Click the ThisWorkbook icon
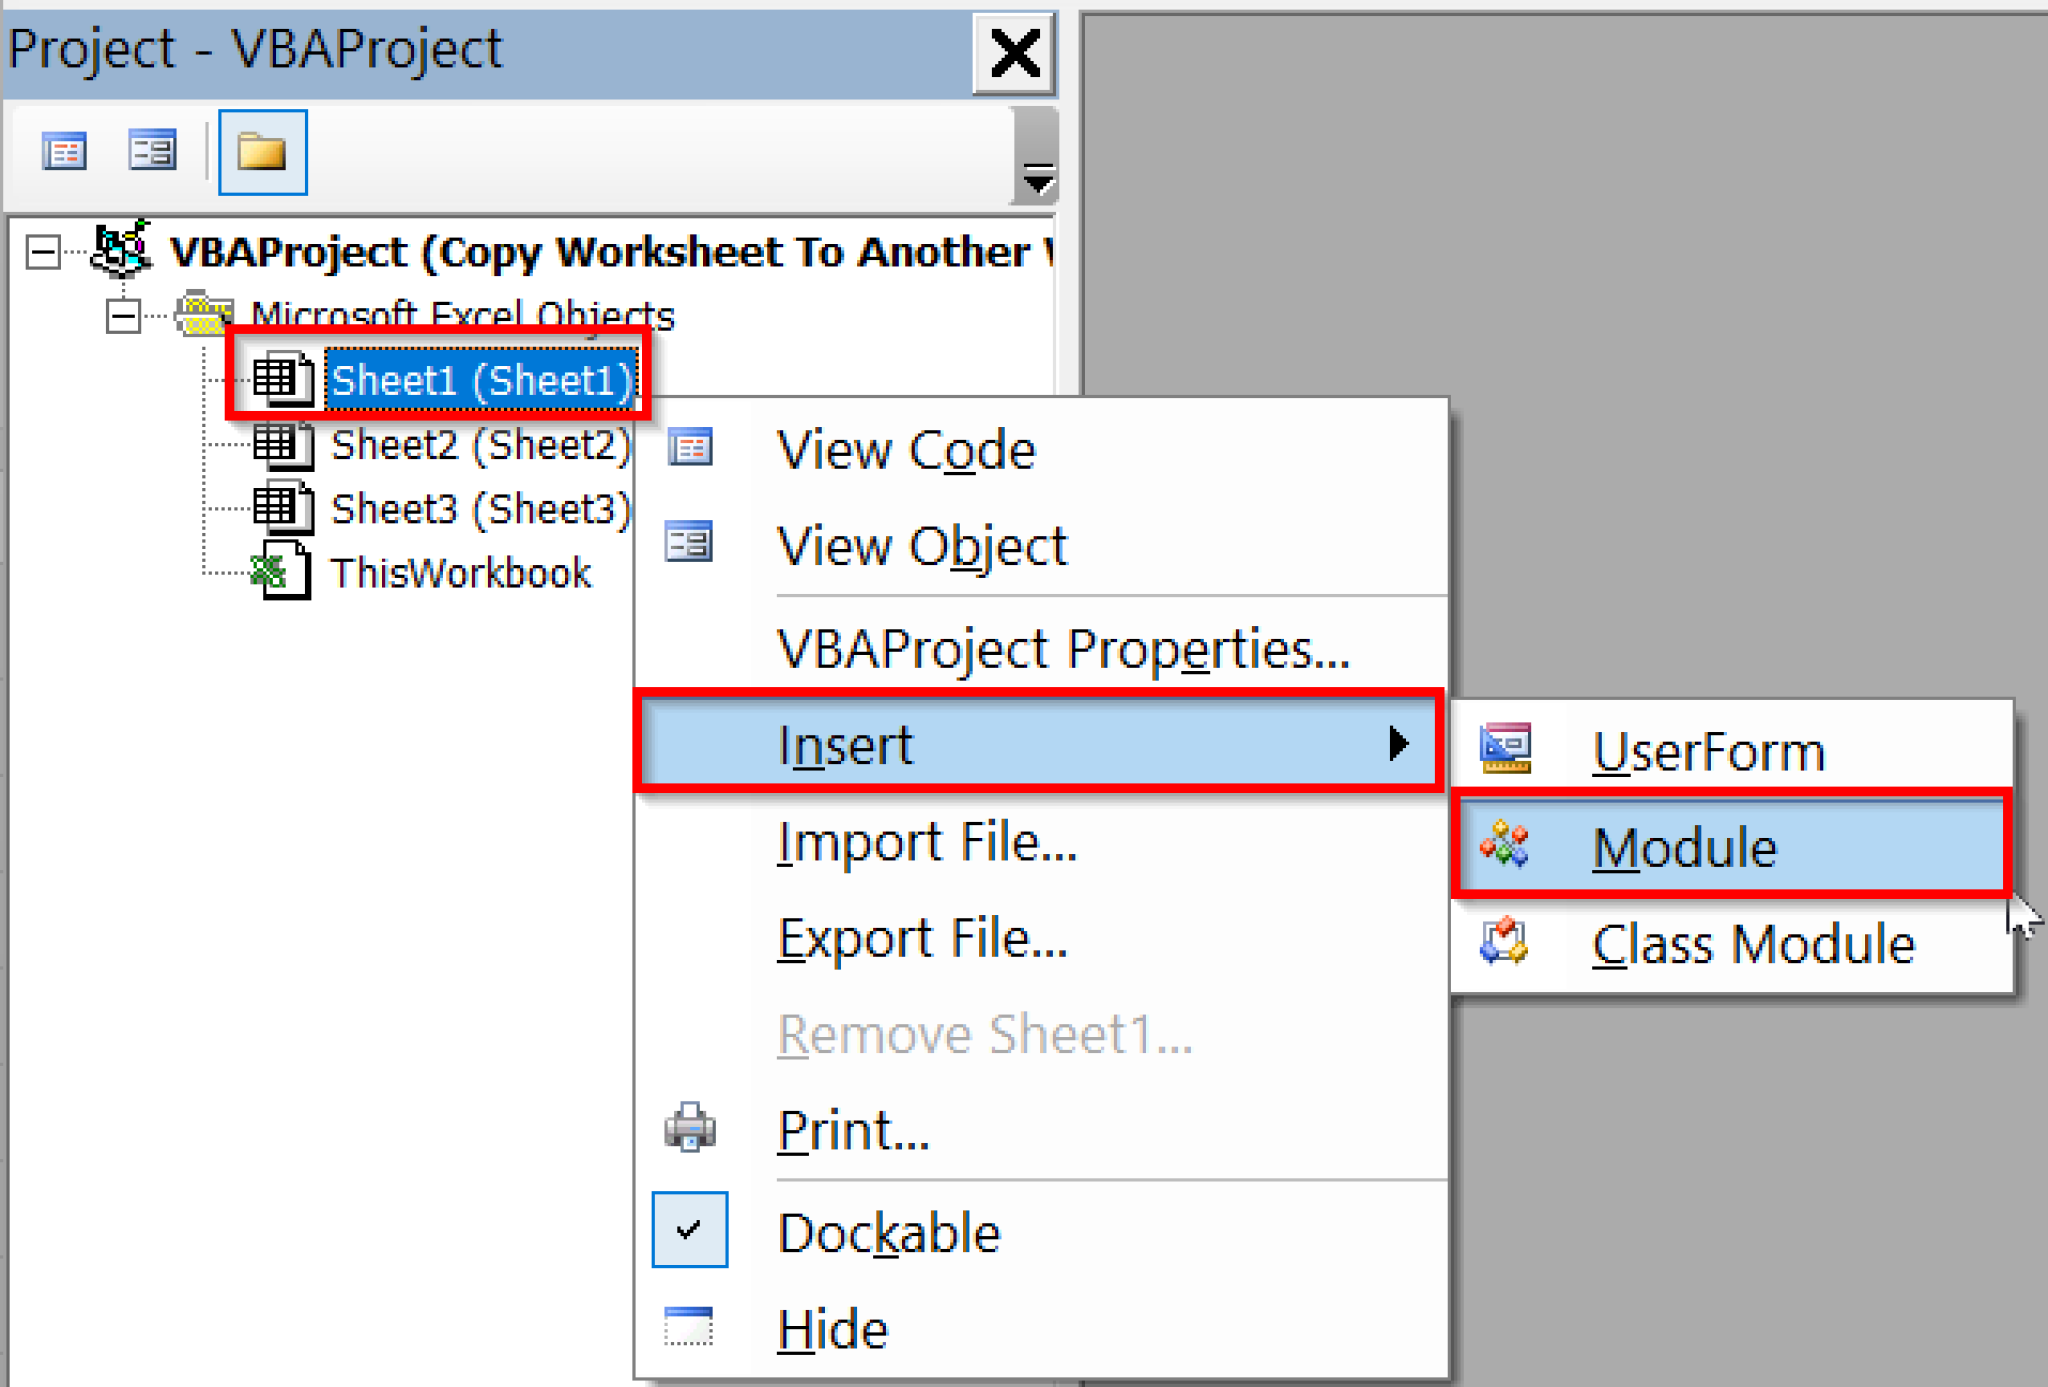Screen dimensions: 2048x1387 [283, 571]
